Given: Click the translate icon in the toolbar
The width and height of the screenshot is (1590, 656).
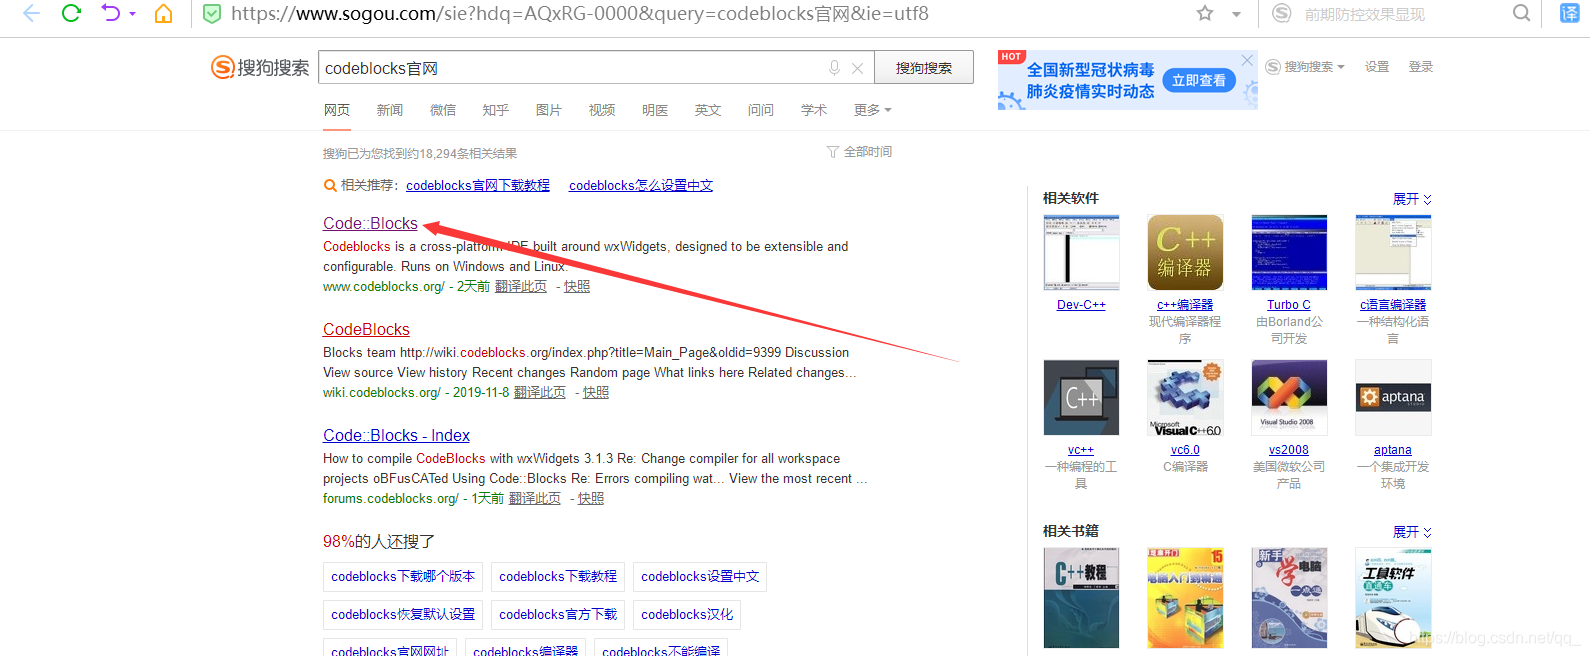Looking at the screenshot, I should [x=1569, y=14].
